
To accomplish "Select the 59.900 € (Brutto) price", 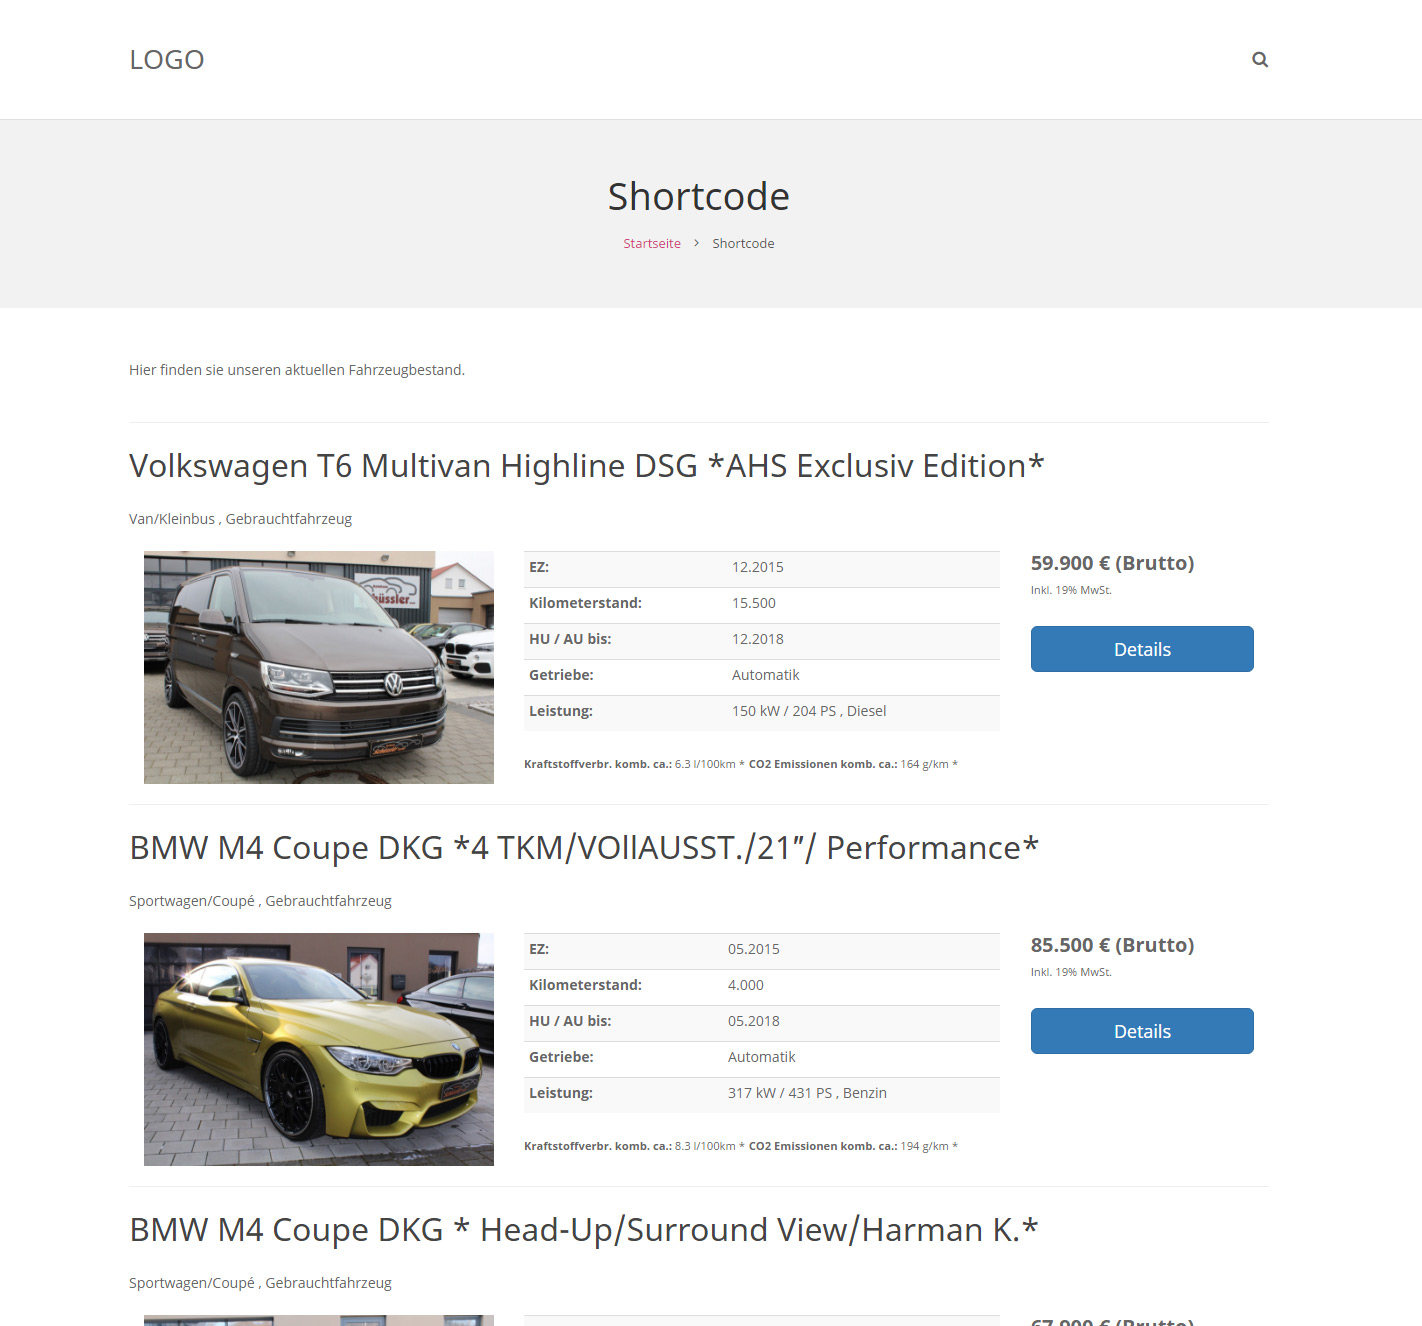I will click(1112, 563).
